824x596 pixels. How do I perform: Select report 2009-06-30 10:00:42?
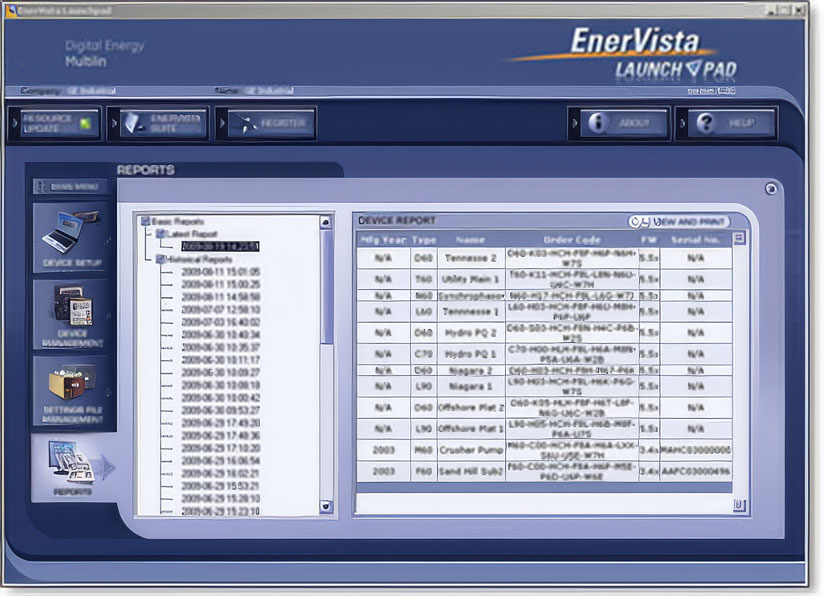[221, 398]
